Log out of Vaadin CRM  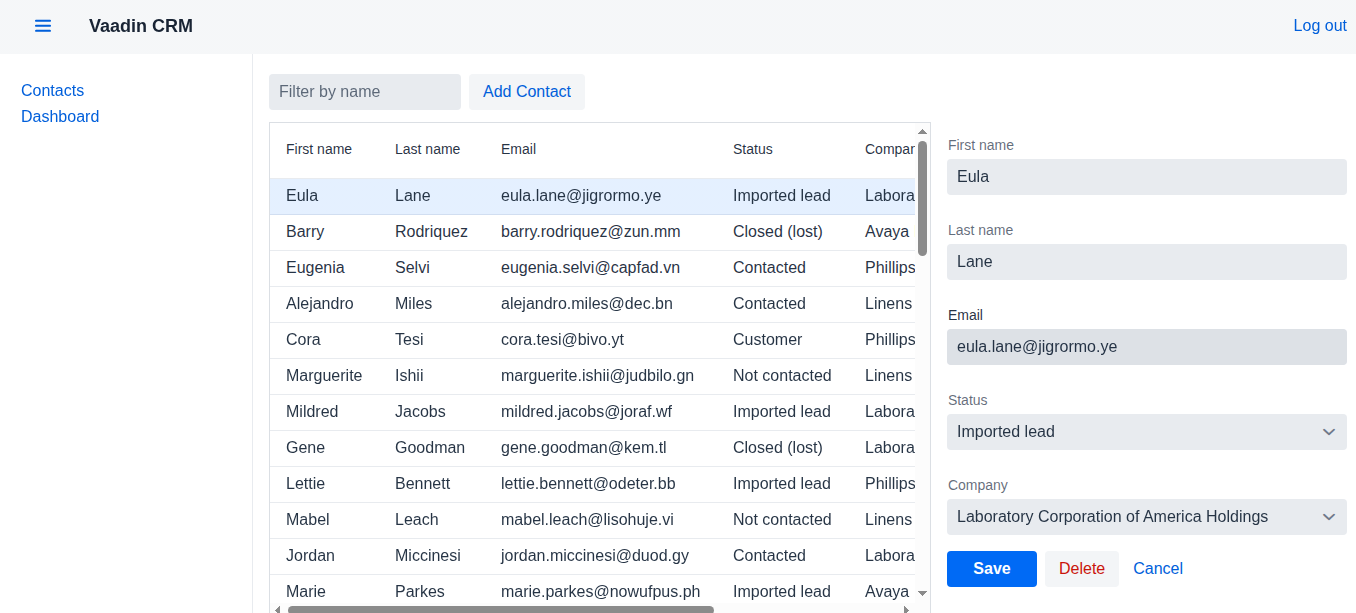pos(1319,26)
